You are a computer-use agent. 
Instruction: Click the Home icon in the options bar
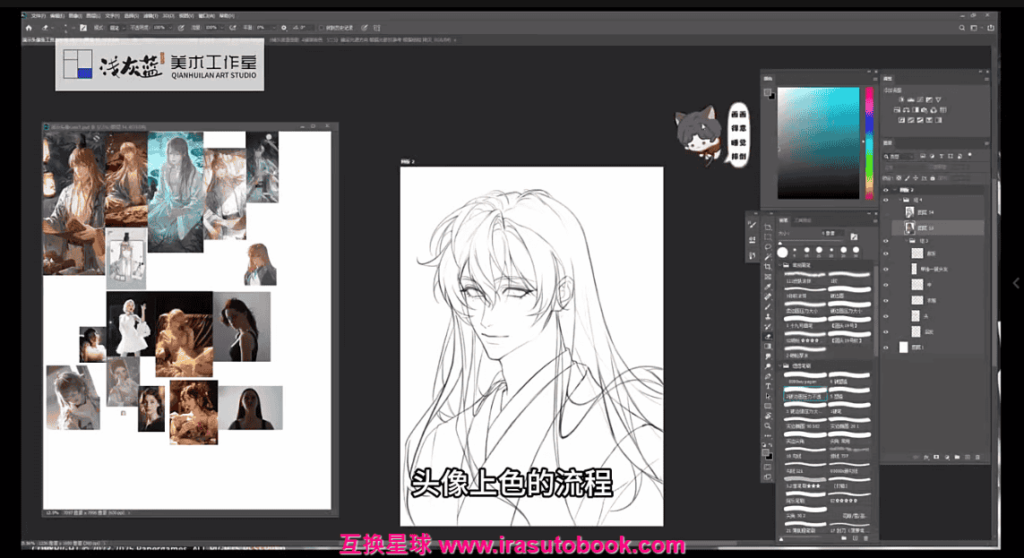29,28
